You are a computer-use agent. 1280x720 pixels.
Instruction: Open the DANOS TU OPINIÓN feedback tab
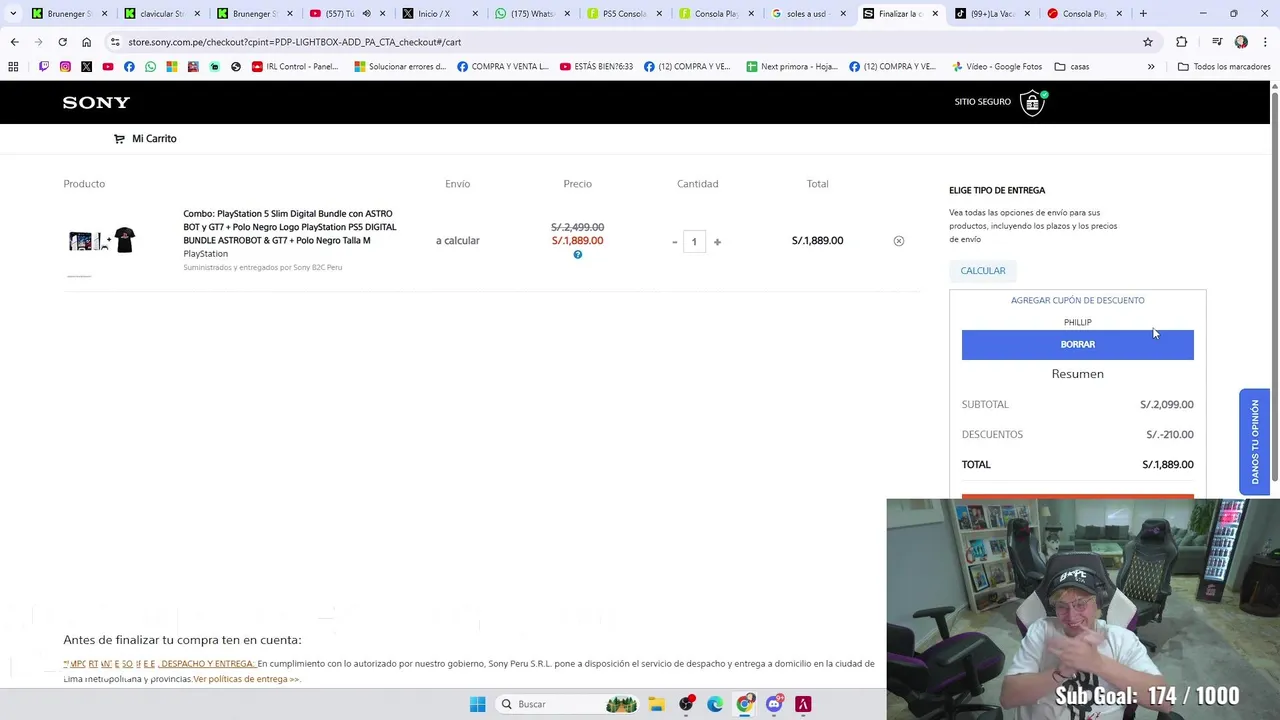tap(1254, 442)
